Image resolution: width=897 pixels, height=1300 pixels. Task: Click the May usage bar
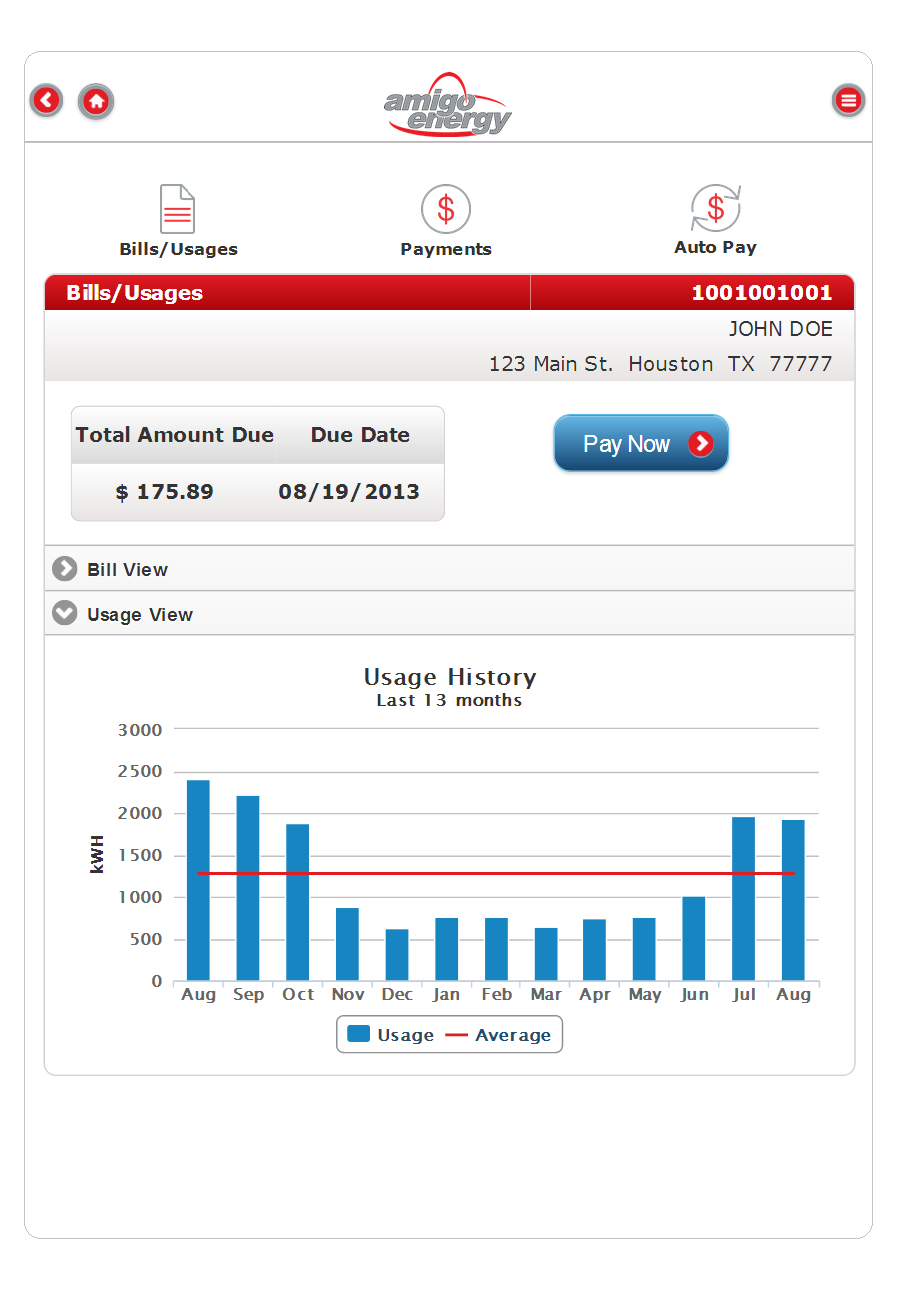coord(645,949)
